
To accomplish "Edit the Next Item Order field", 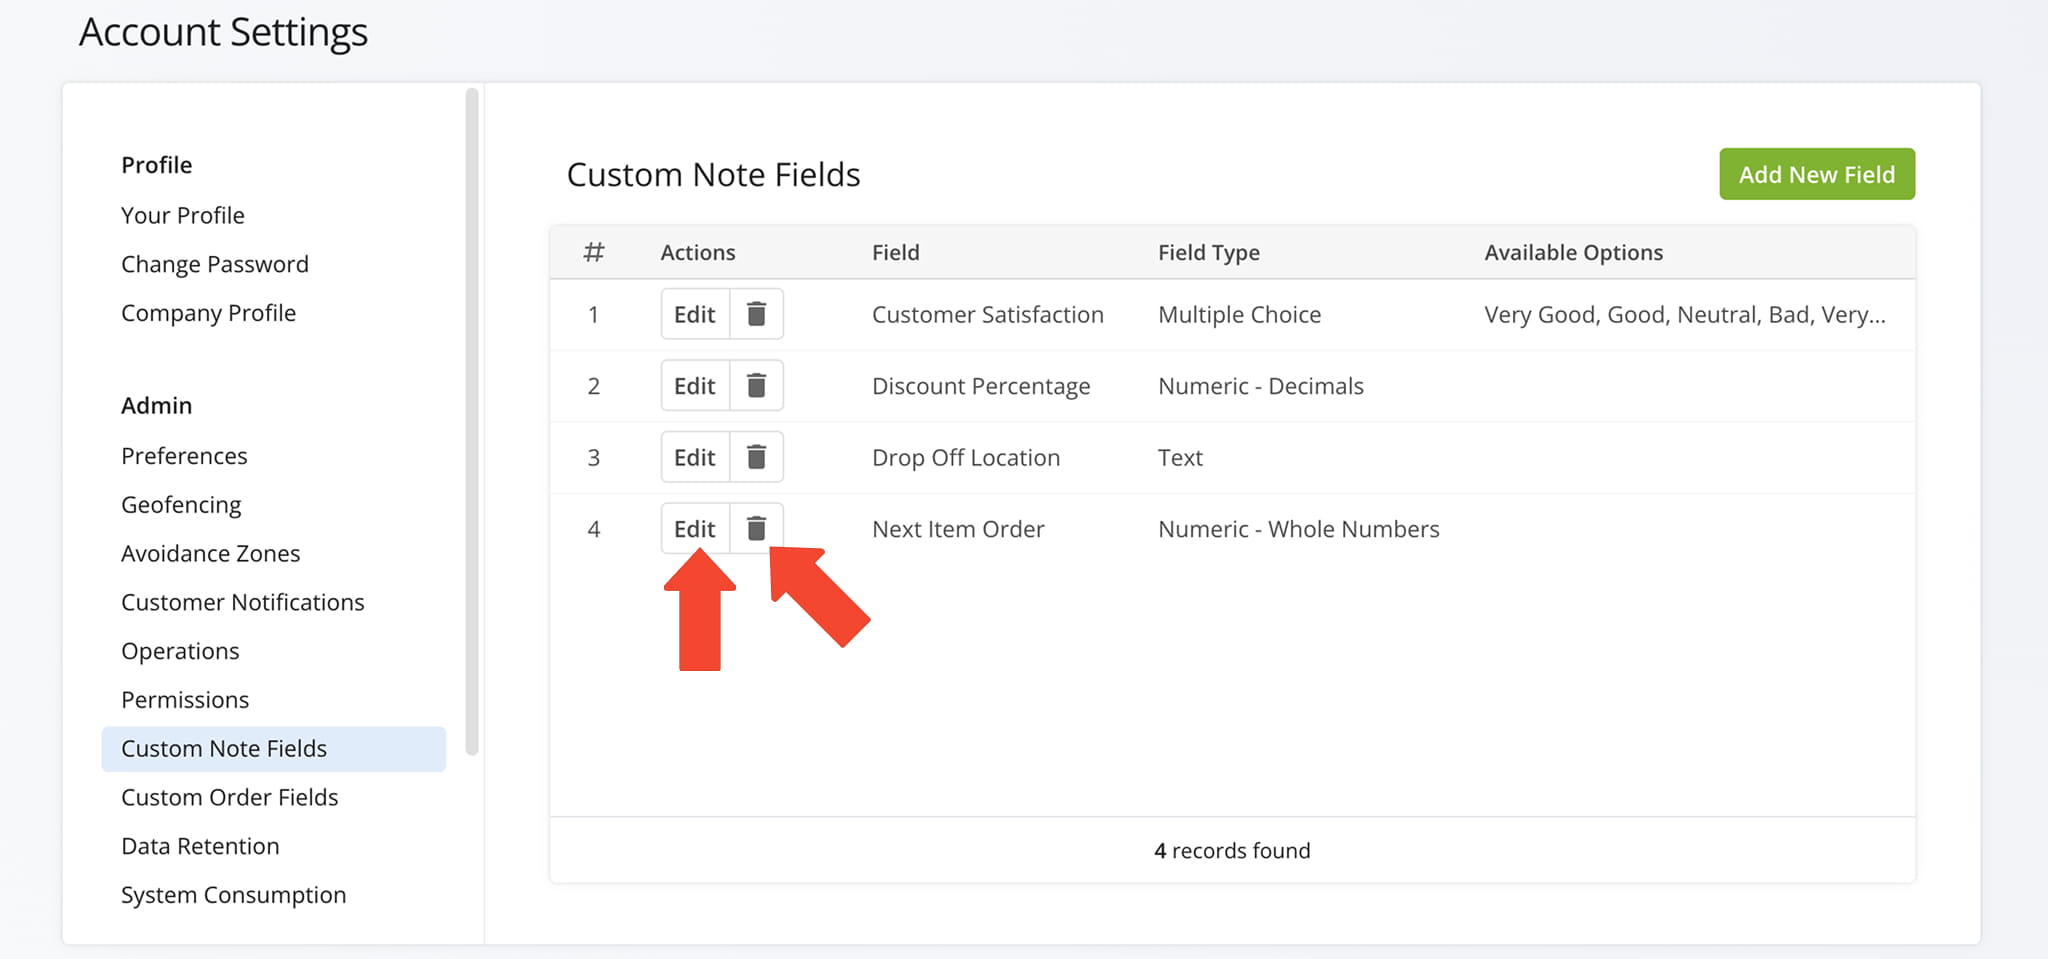I will coord(695,529).
